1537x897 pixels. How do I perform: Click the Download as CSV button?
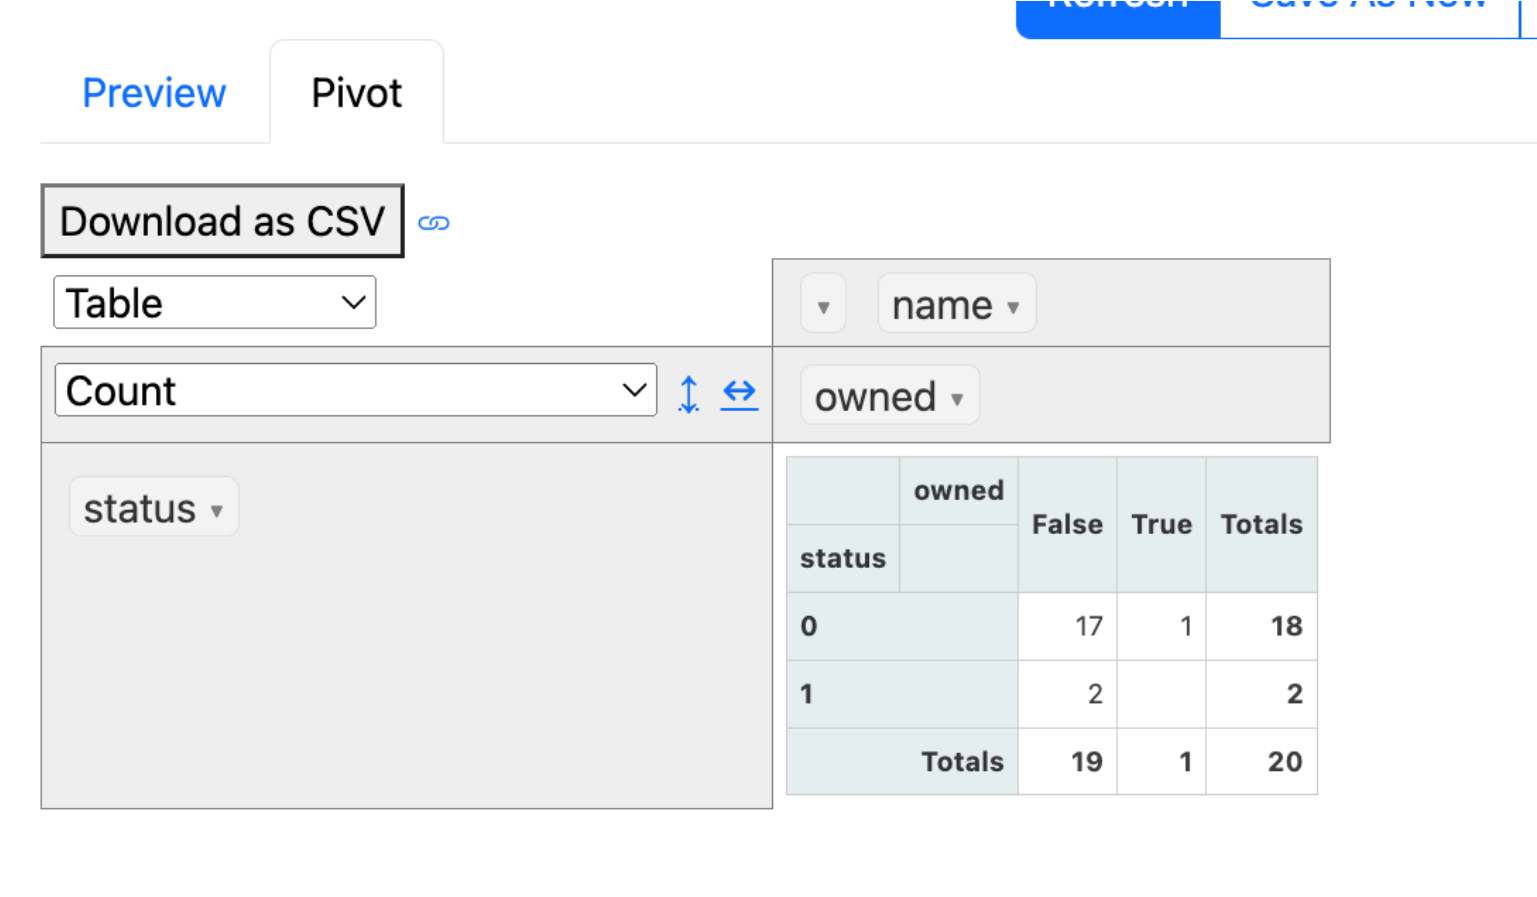tap(221, 221)
